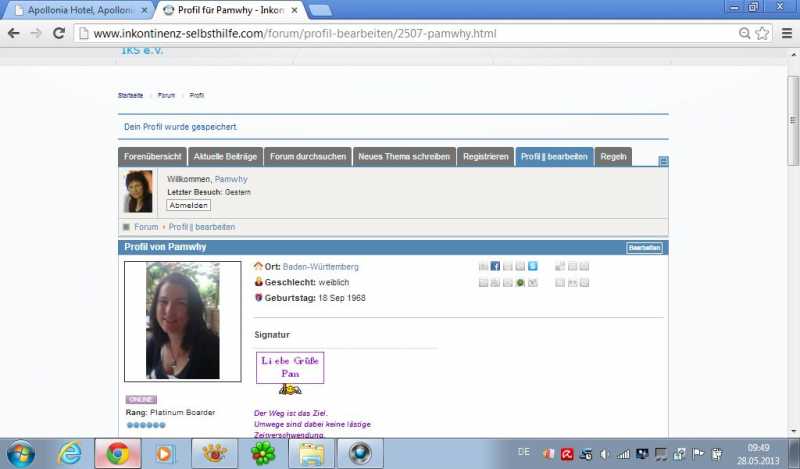Open the ICQ flower icon in taskbar
Viewport: 800px width, 469px height.
[x=263, y=453]
